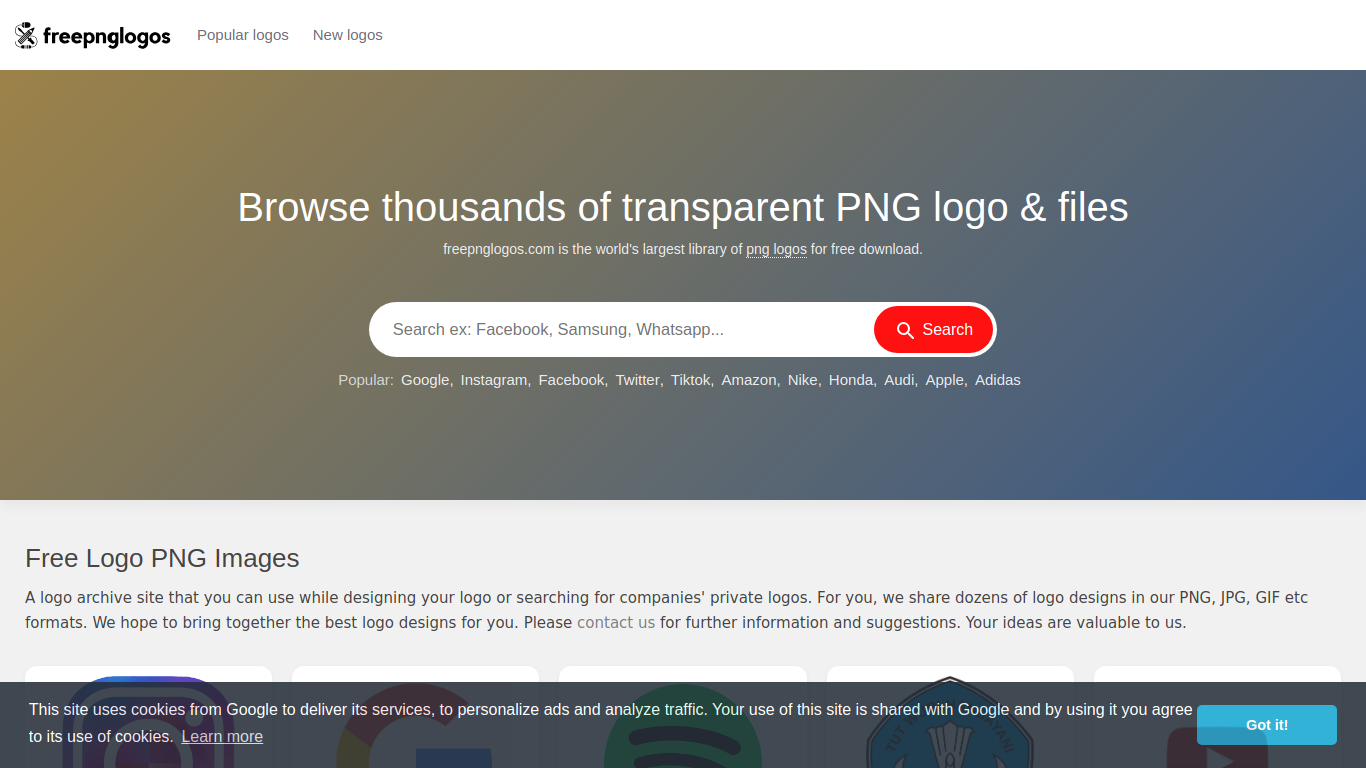The height and width of the screenshot is (768, 1366).
Task: Select the popular search term Audi
Action: tap(899, 380)
